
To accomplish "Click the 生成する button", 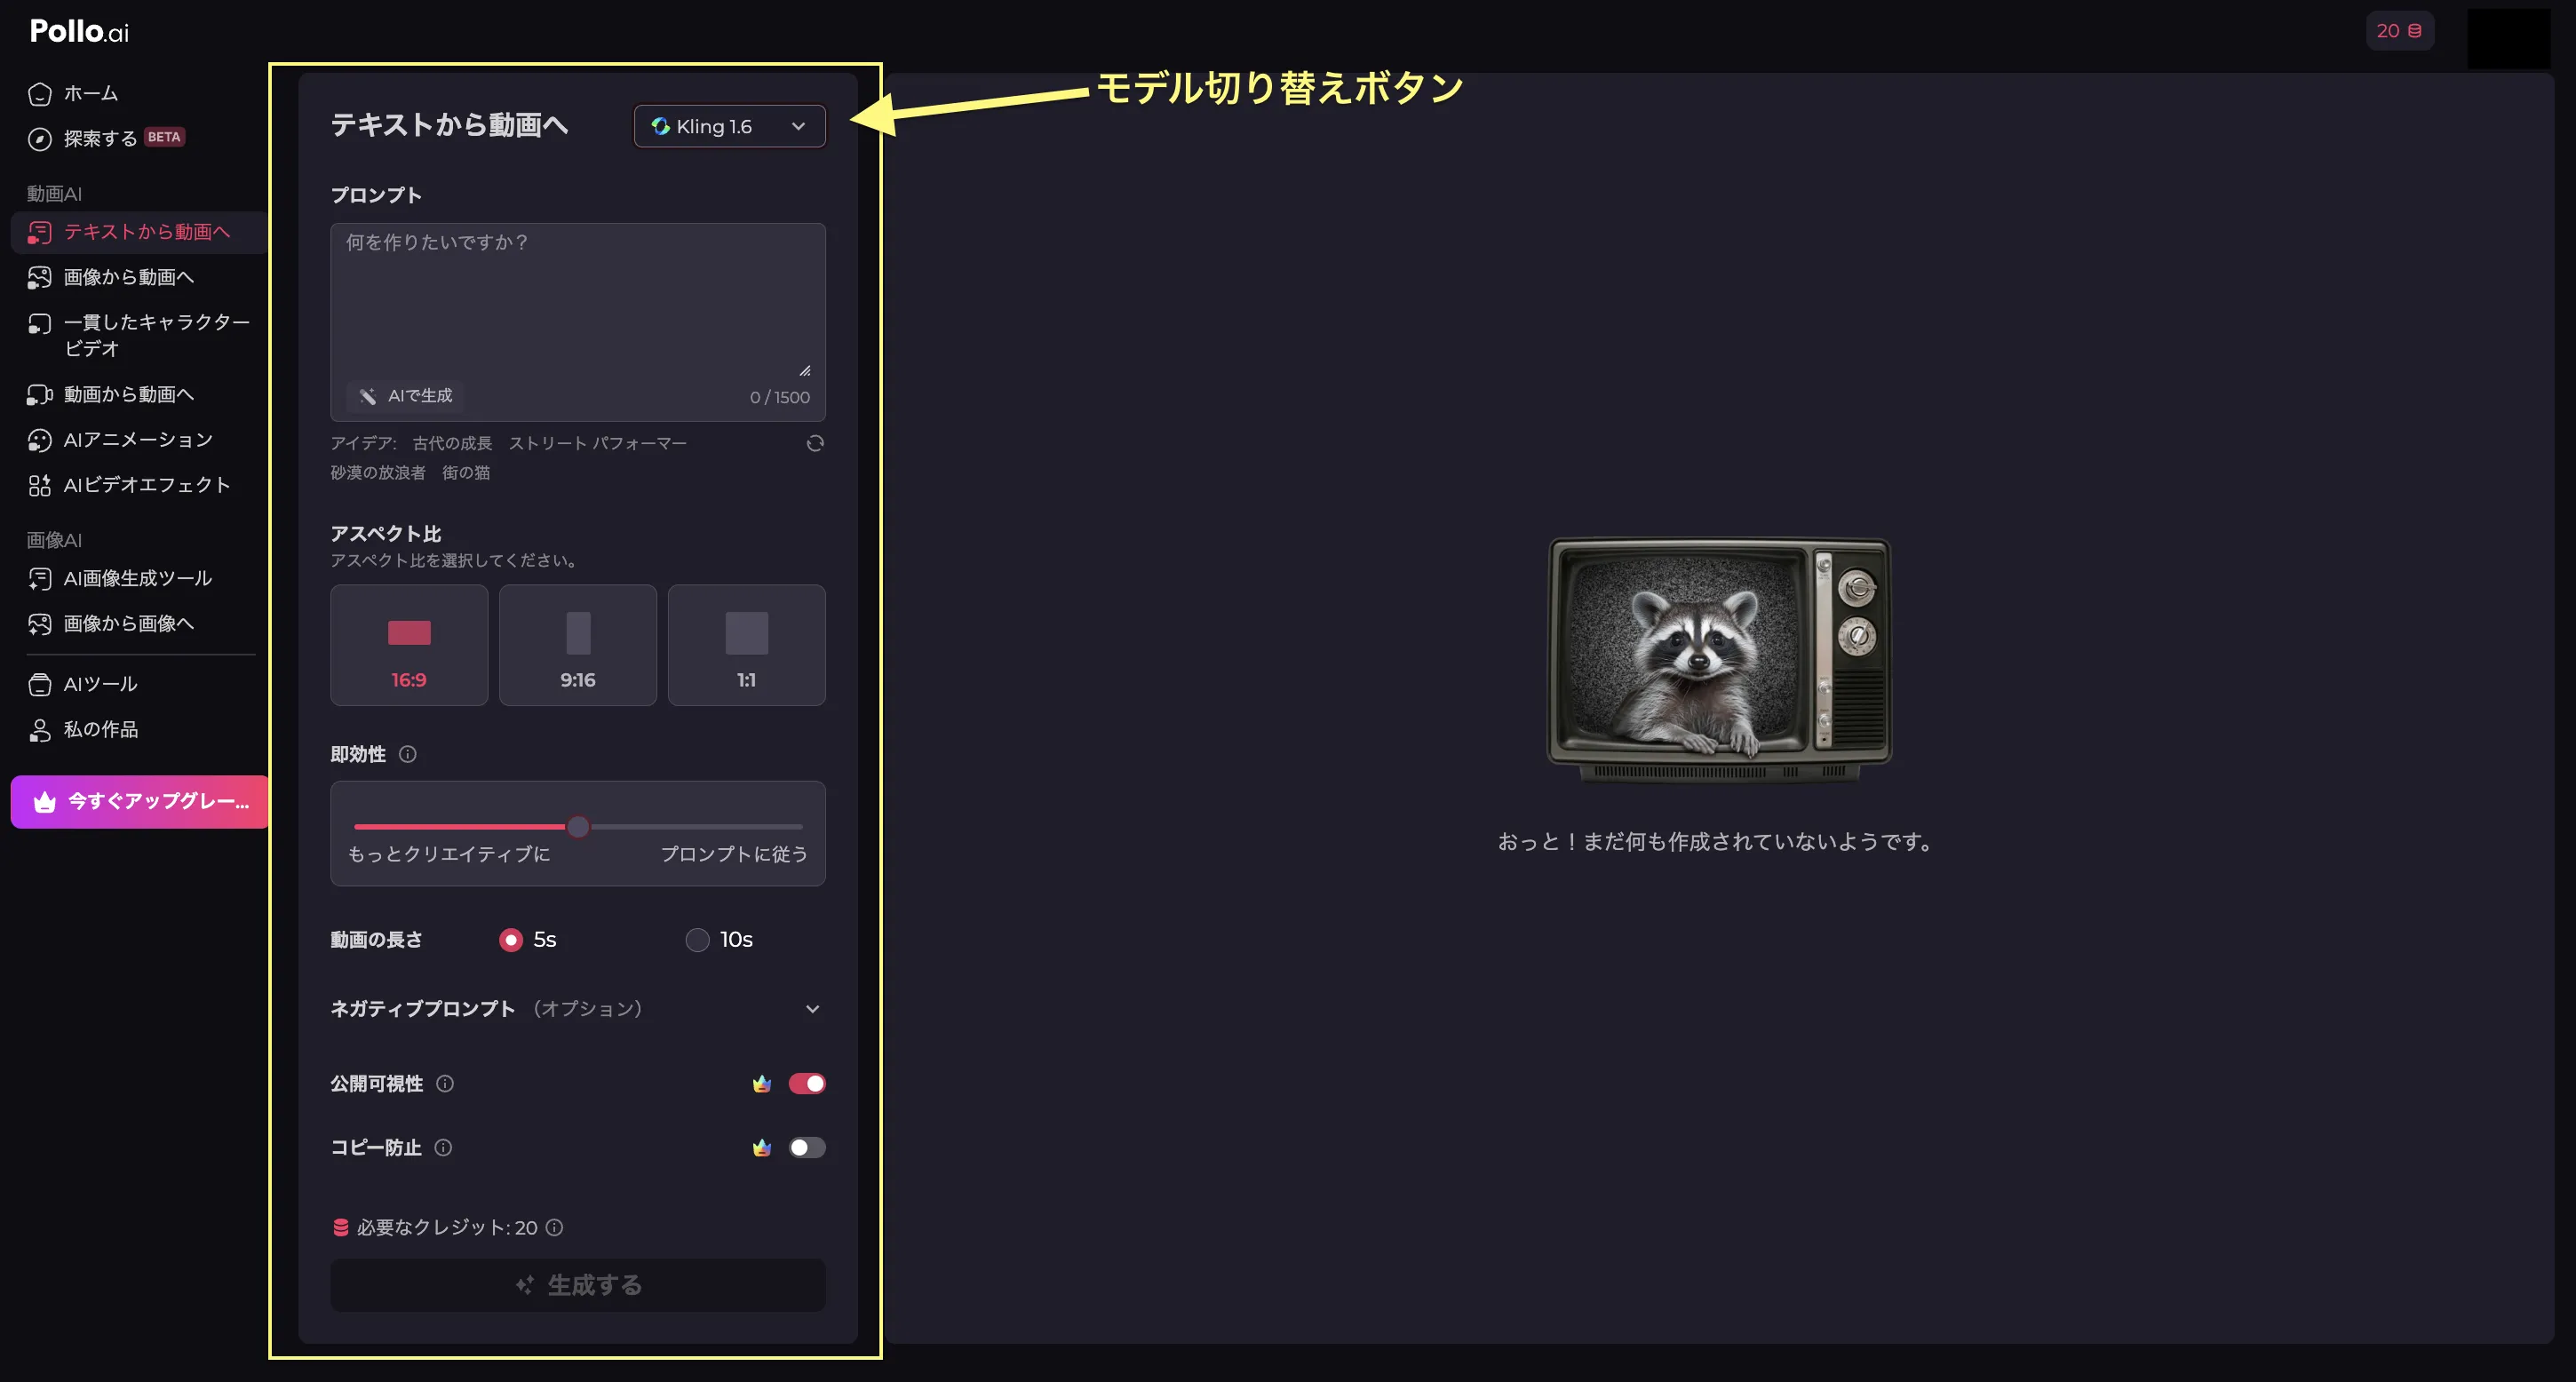I will click(578, 1285).
